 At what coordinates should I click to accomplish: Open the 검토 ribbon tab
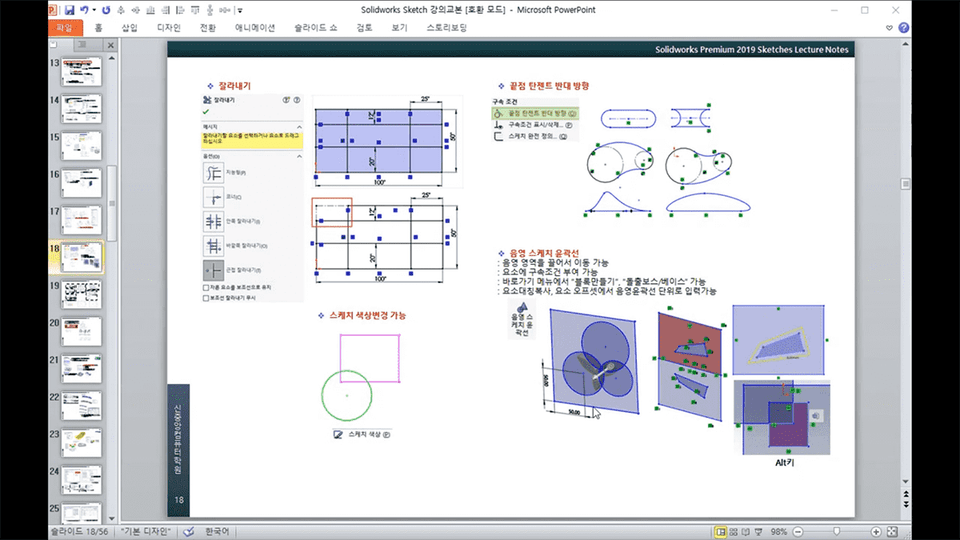(364, 28)
